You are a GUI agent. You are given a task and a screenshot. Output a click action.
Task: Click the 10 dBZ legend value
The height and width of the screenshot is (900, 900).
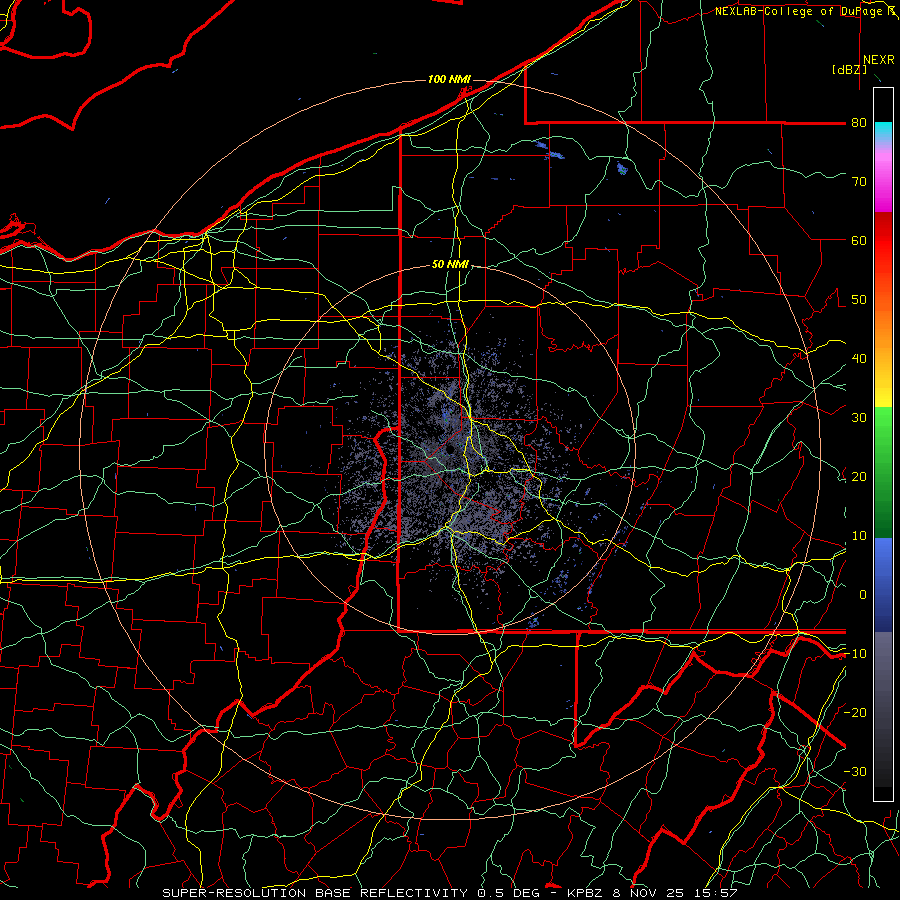click(859, 536)
